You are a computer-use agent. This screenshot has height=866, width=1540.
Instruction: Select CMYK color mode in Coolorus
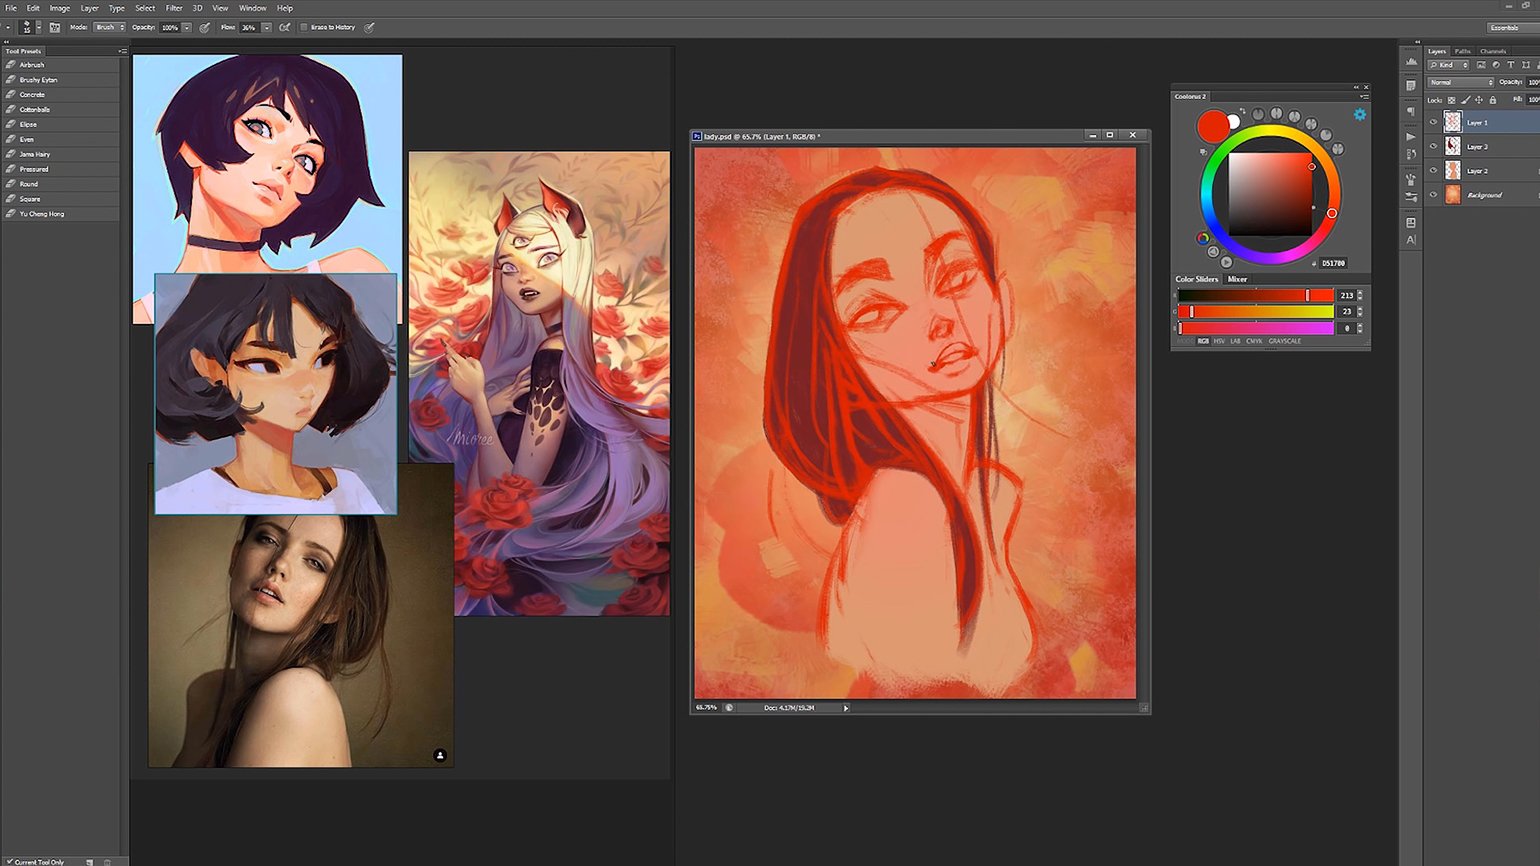1254,341
